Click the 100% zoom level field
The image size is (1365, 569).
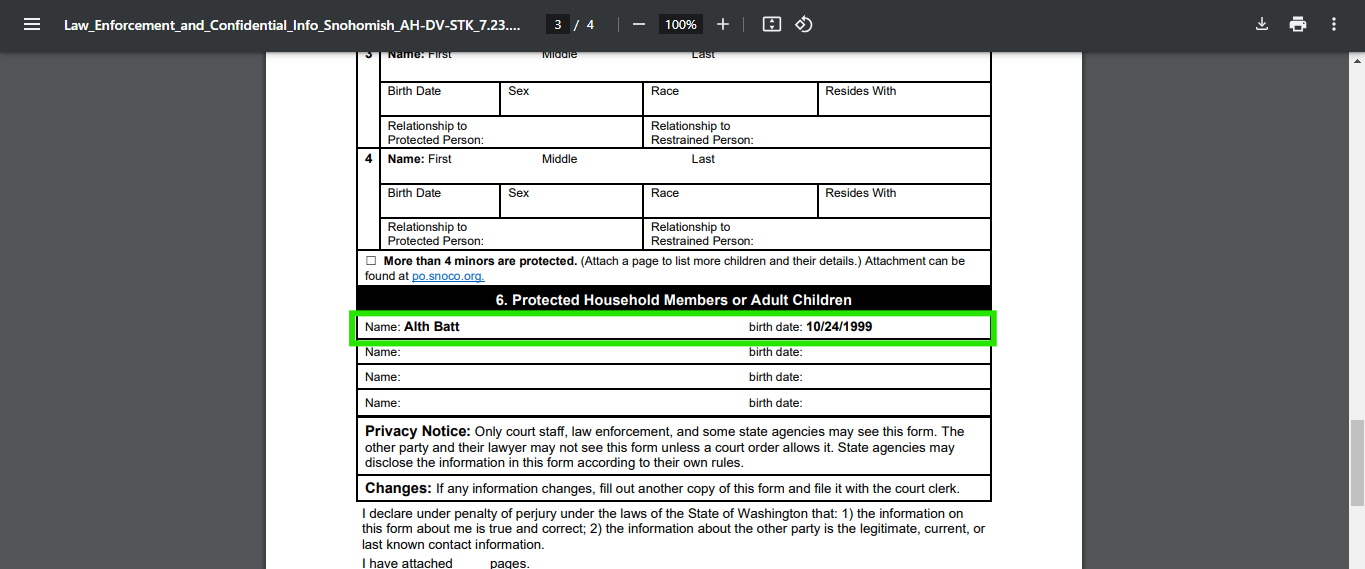tap(681, 24)
